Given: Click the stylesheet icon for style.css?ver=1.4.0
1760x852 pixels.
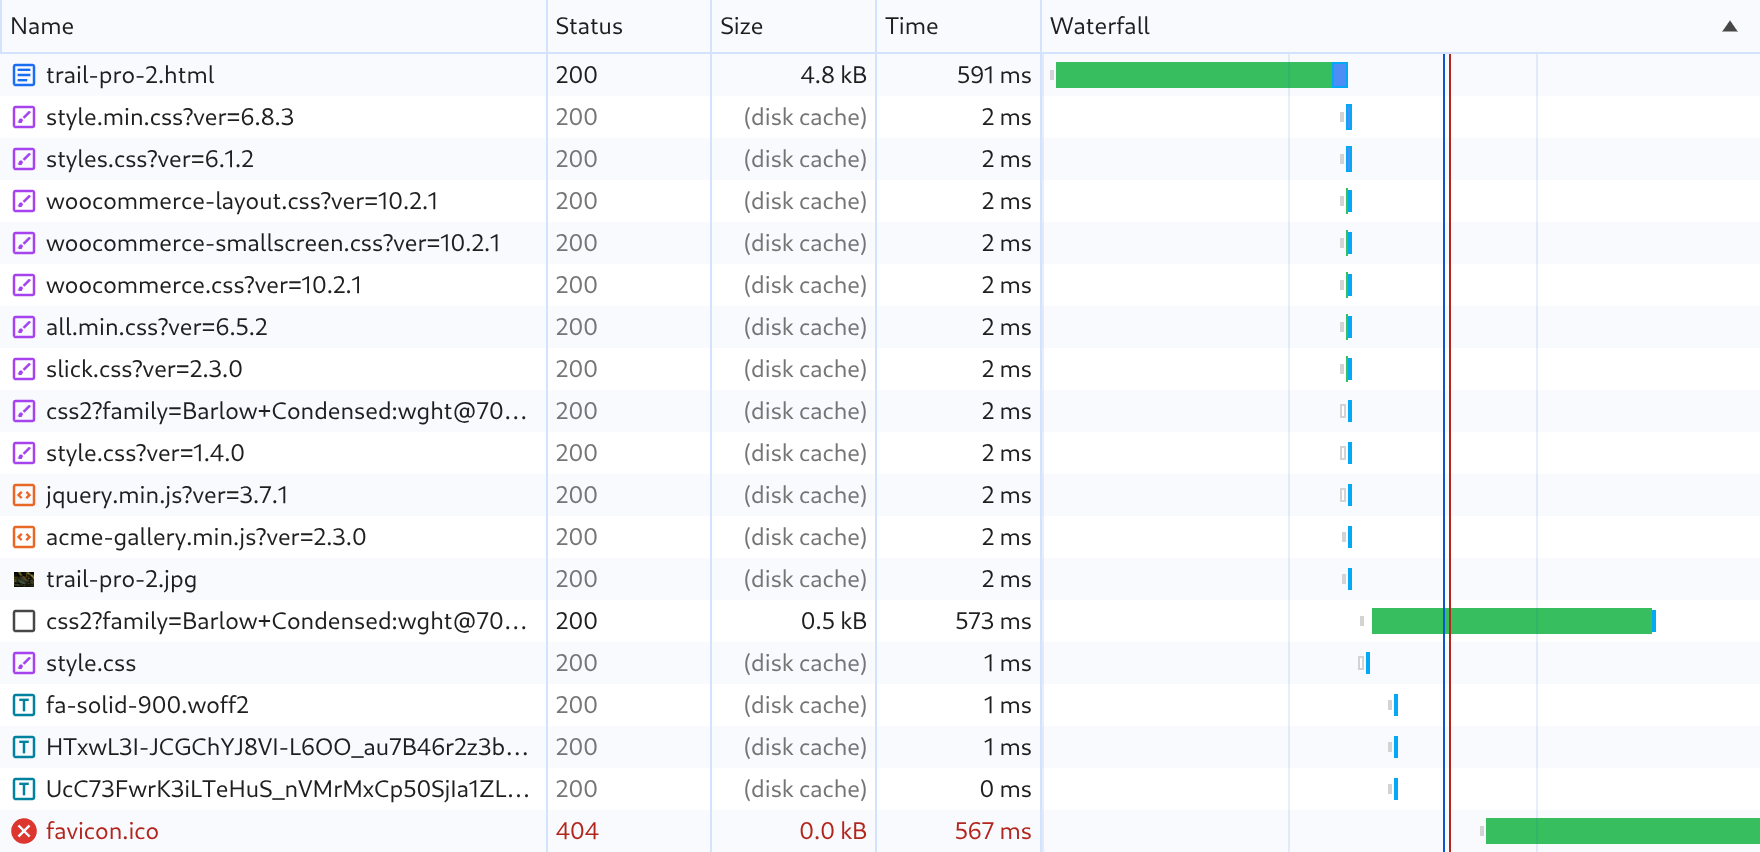Looking at the screenshot, I should click(24, 453).
